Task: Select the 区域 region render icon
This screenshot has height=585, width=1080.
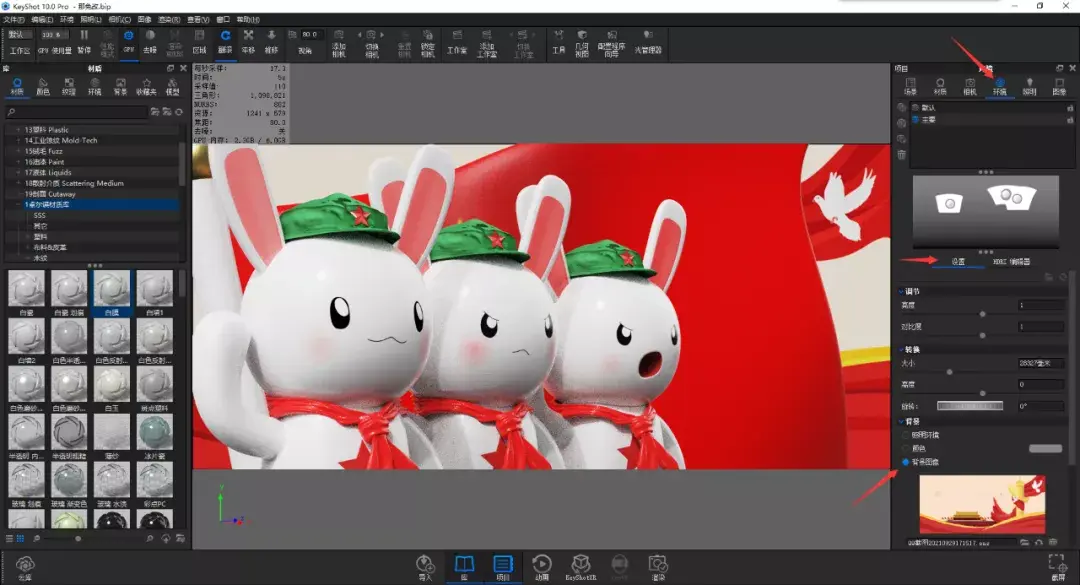Action: 200,41
